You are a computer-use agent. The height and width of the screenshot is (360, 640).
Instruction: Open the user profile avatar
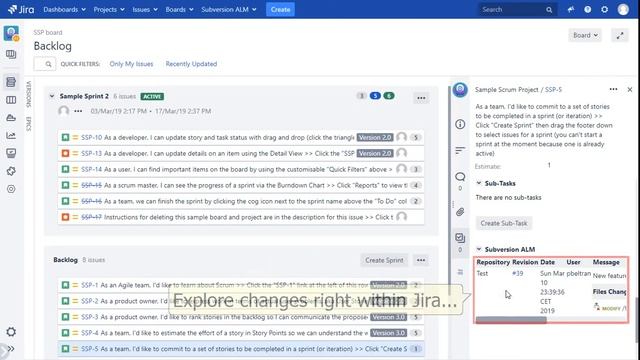(x=623, y=9)
